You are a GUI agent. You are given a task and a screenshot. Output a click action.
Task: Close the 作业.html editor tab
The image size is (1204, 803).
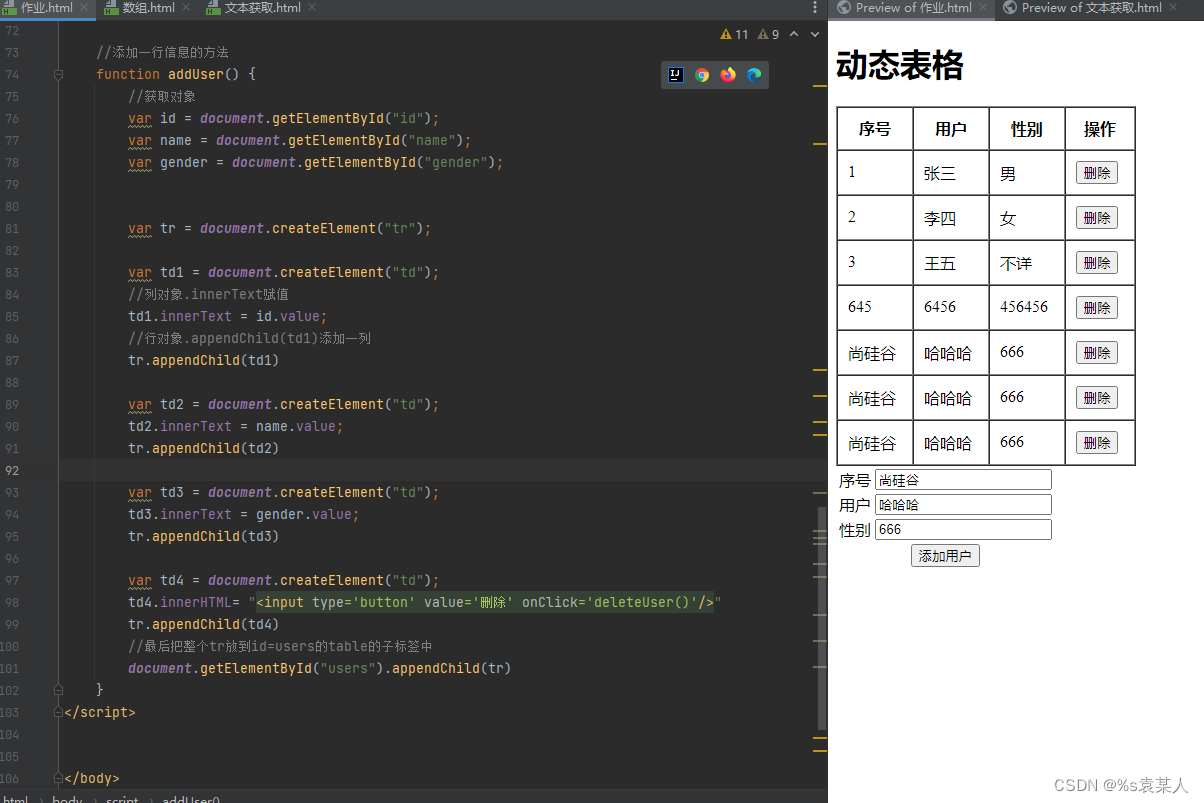point(83,8)
